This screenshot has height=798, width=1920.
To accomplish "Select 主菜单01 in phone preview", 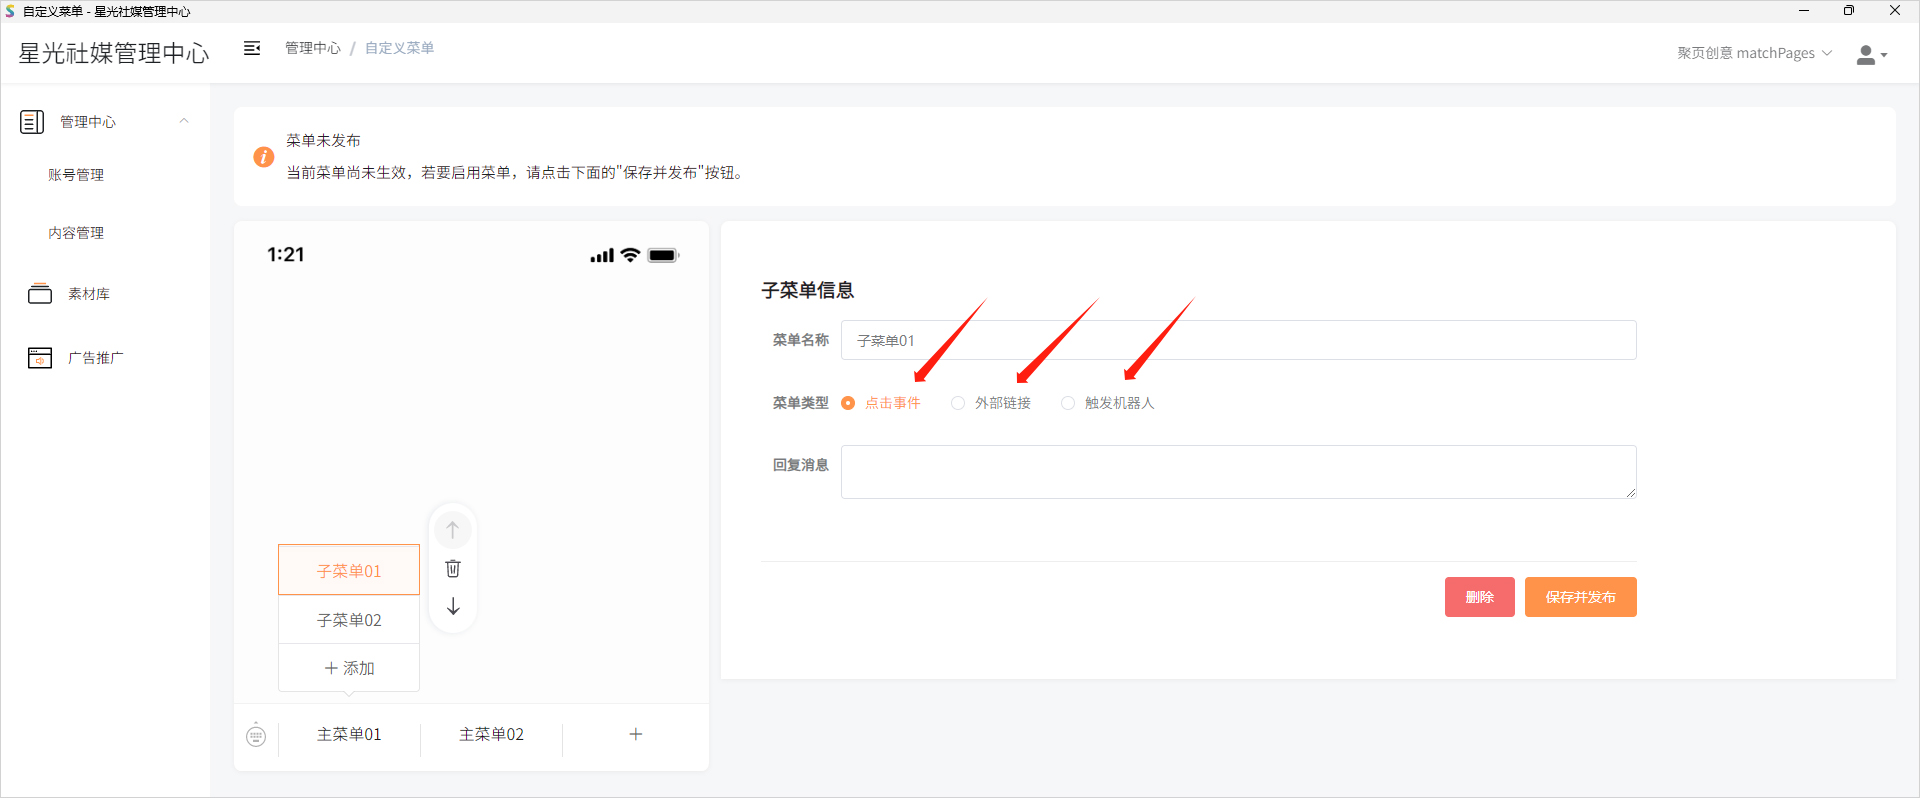I will click(x=349, y=735).
